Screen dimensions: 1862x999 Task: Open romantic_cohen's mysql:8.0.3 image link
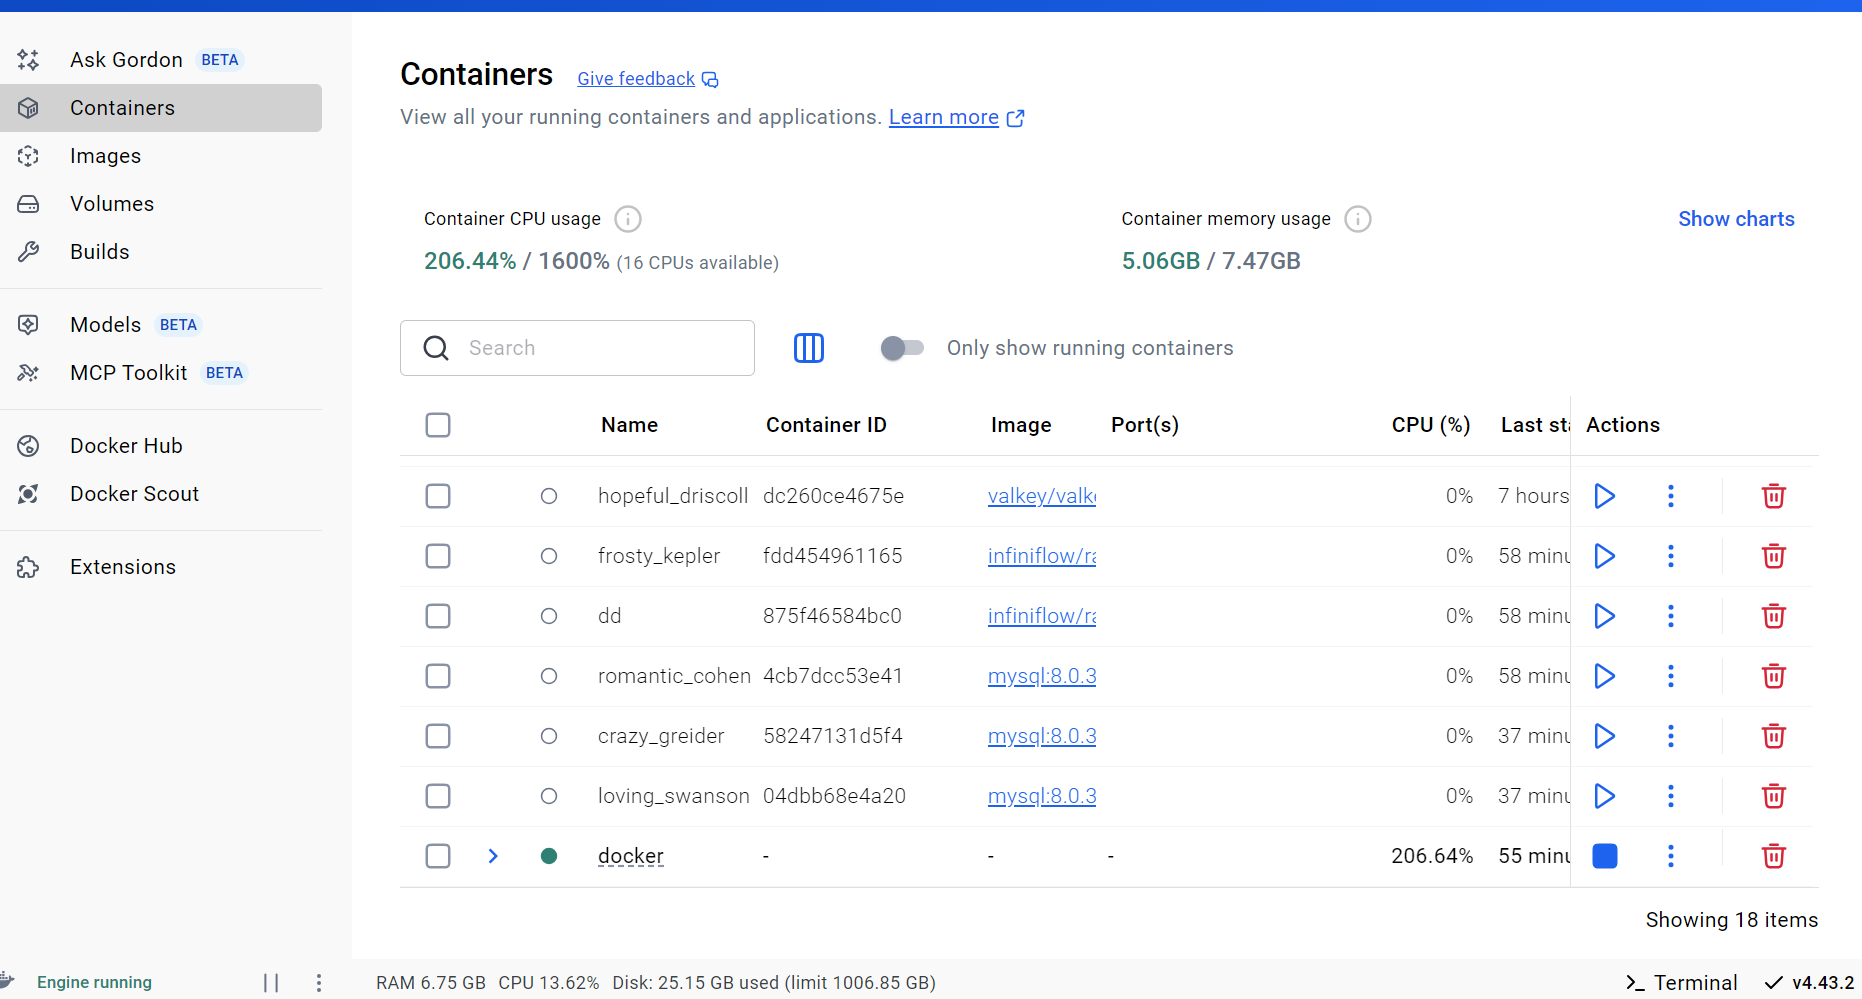click(1042, 676)
